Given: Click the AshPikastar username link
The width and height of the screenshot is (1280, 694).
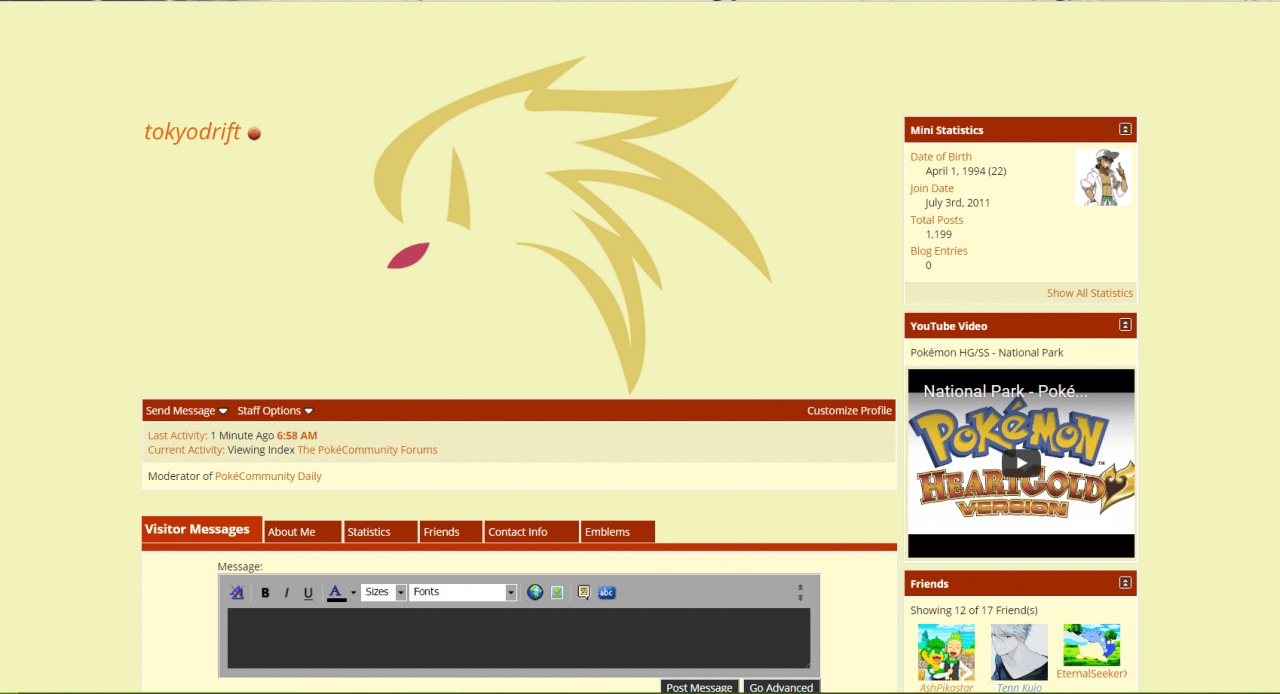Looking at the screenshot, I should pyautogui.click(x=946, y=688).
